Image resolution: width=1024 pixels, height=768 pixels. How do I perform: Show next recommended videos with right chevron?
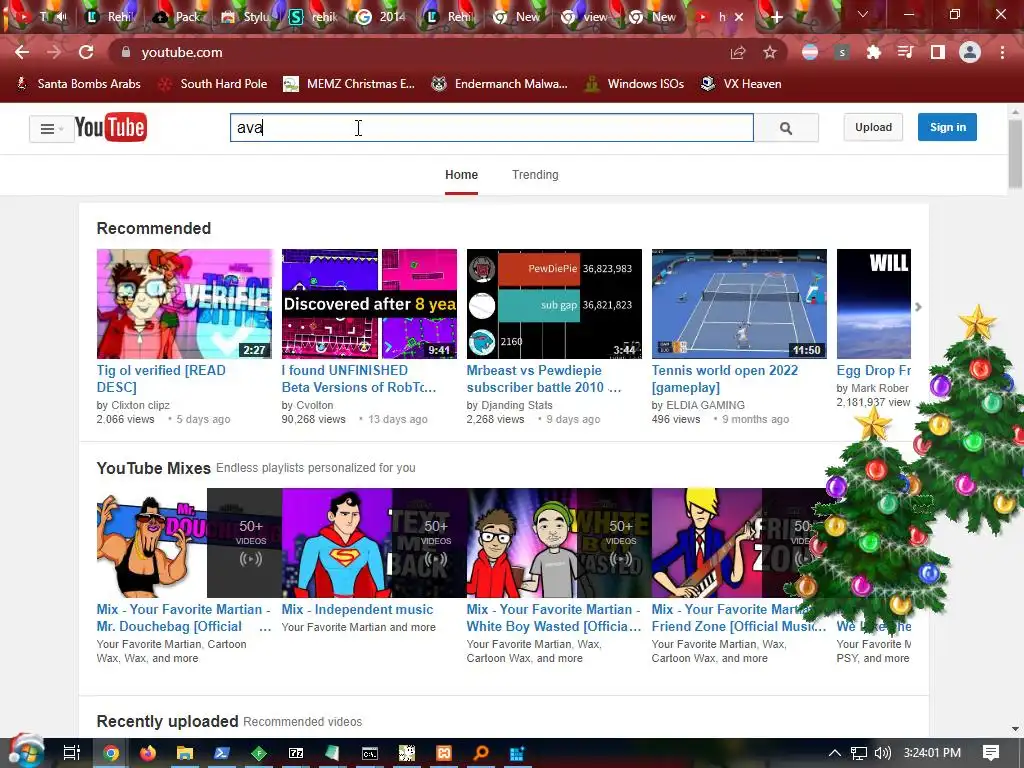pyautogui.click(x=918, y=307)
